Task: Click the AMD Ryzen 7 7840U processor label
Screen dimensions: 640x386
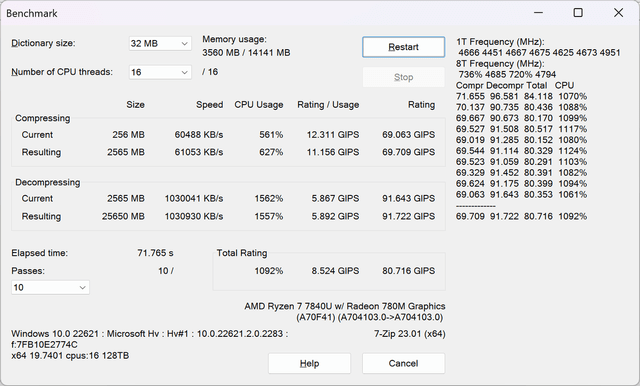Action: tap(345, 306)
